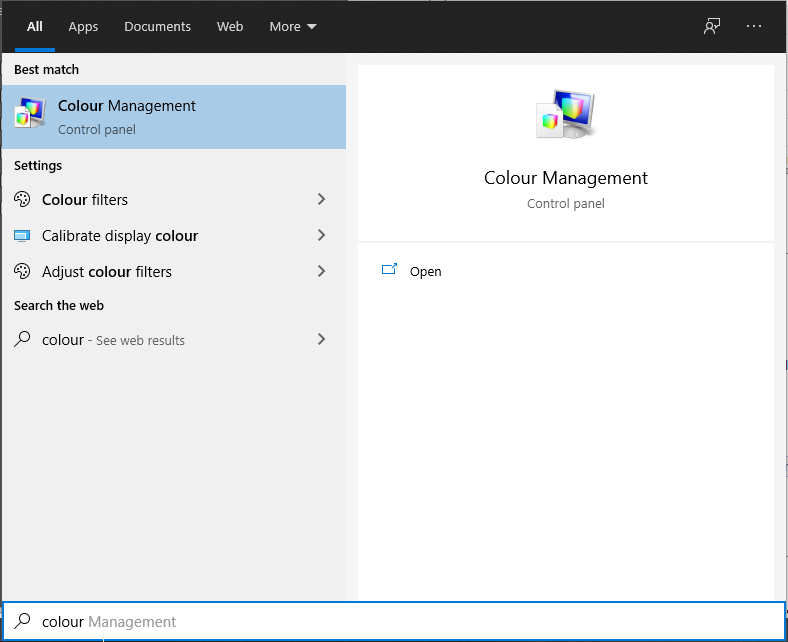The image size is (788, 642).
Task: Select the Web tab
Action: (x=230, y=27)
